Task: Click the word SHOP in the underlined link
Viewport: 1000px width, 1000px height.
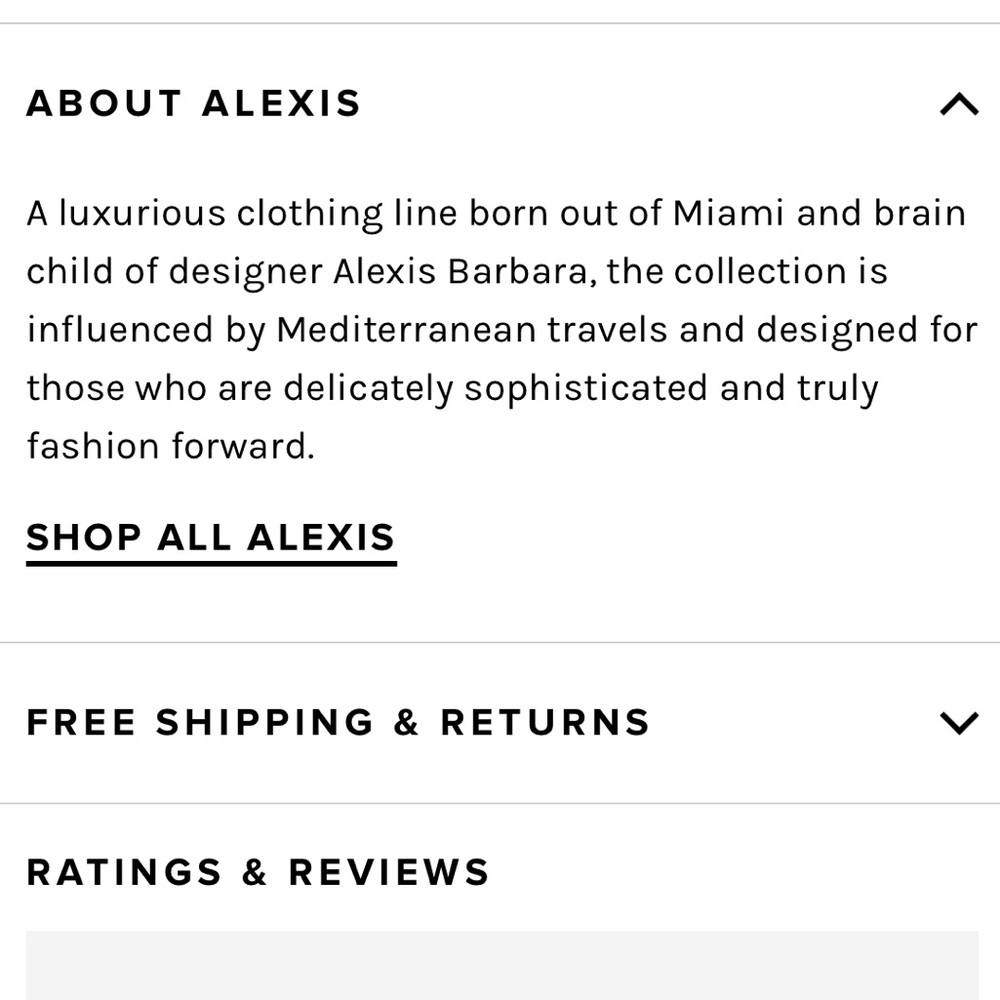Action: pyautogui.click(x=84, y=537)
